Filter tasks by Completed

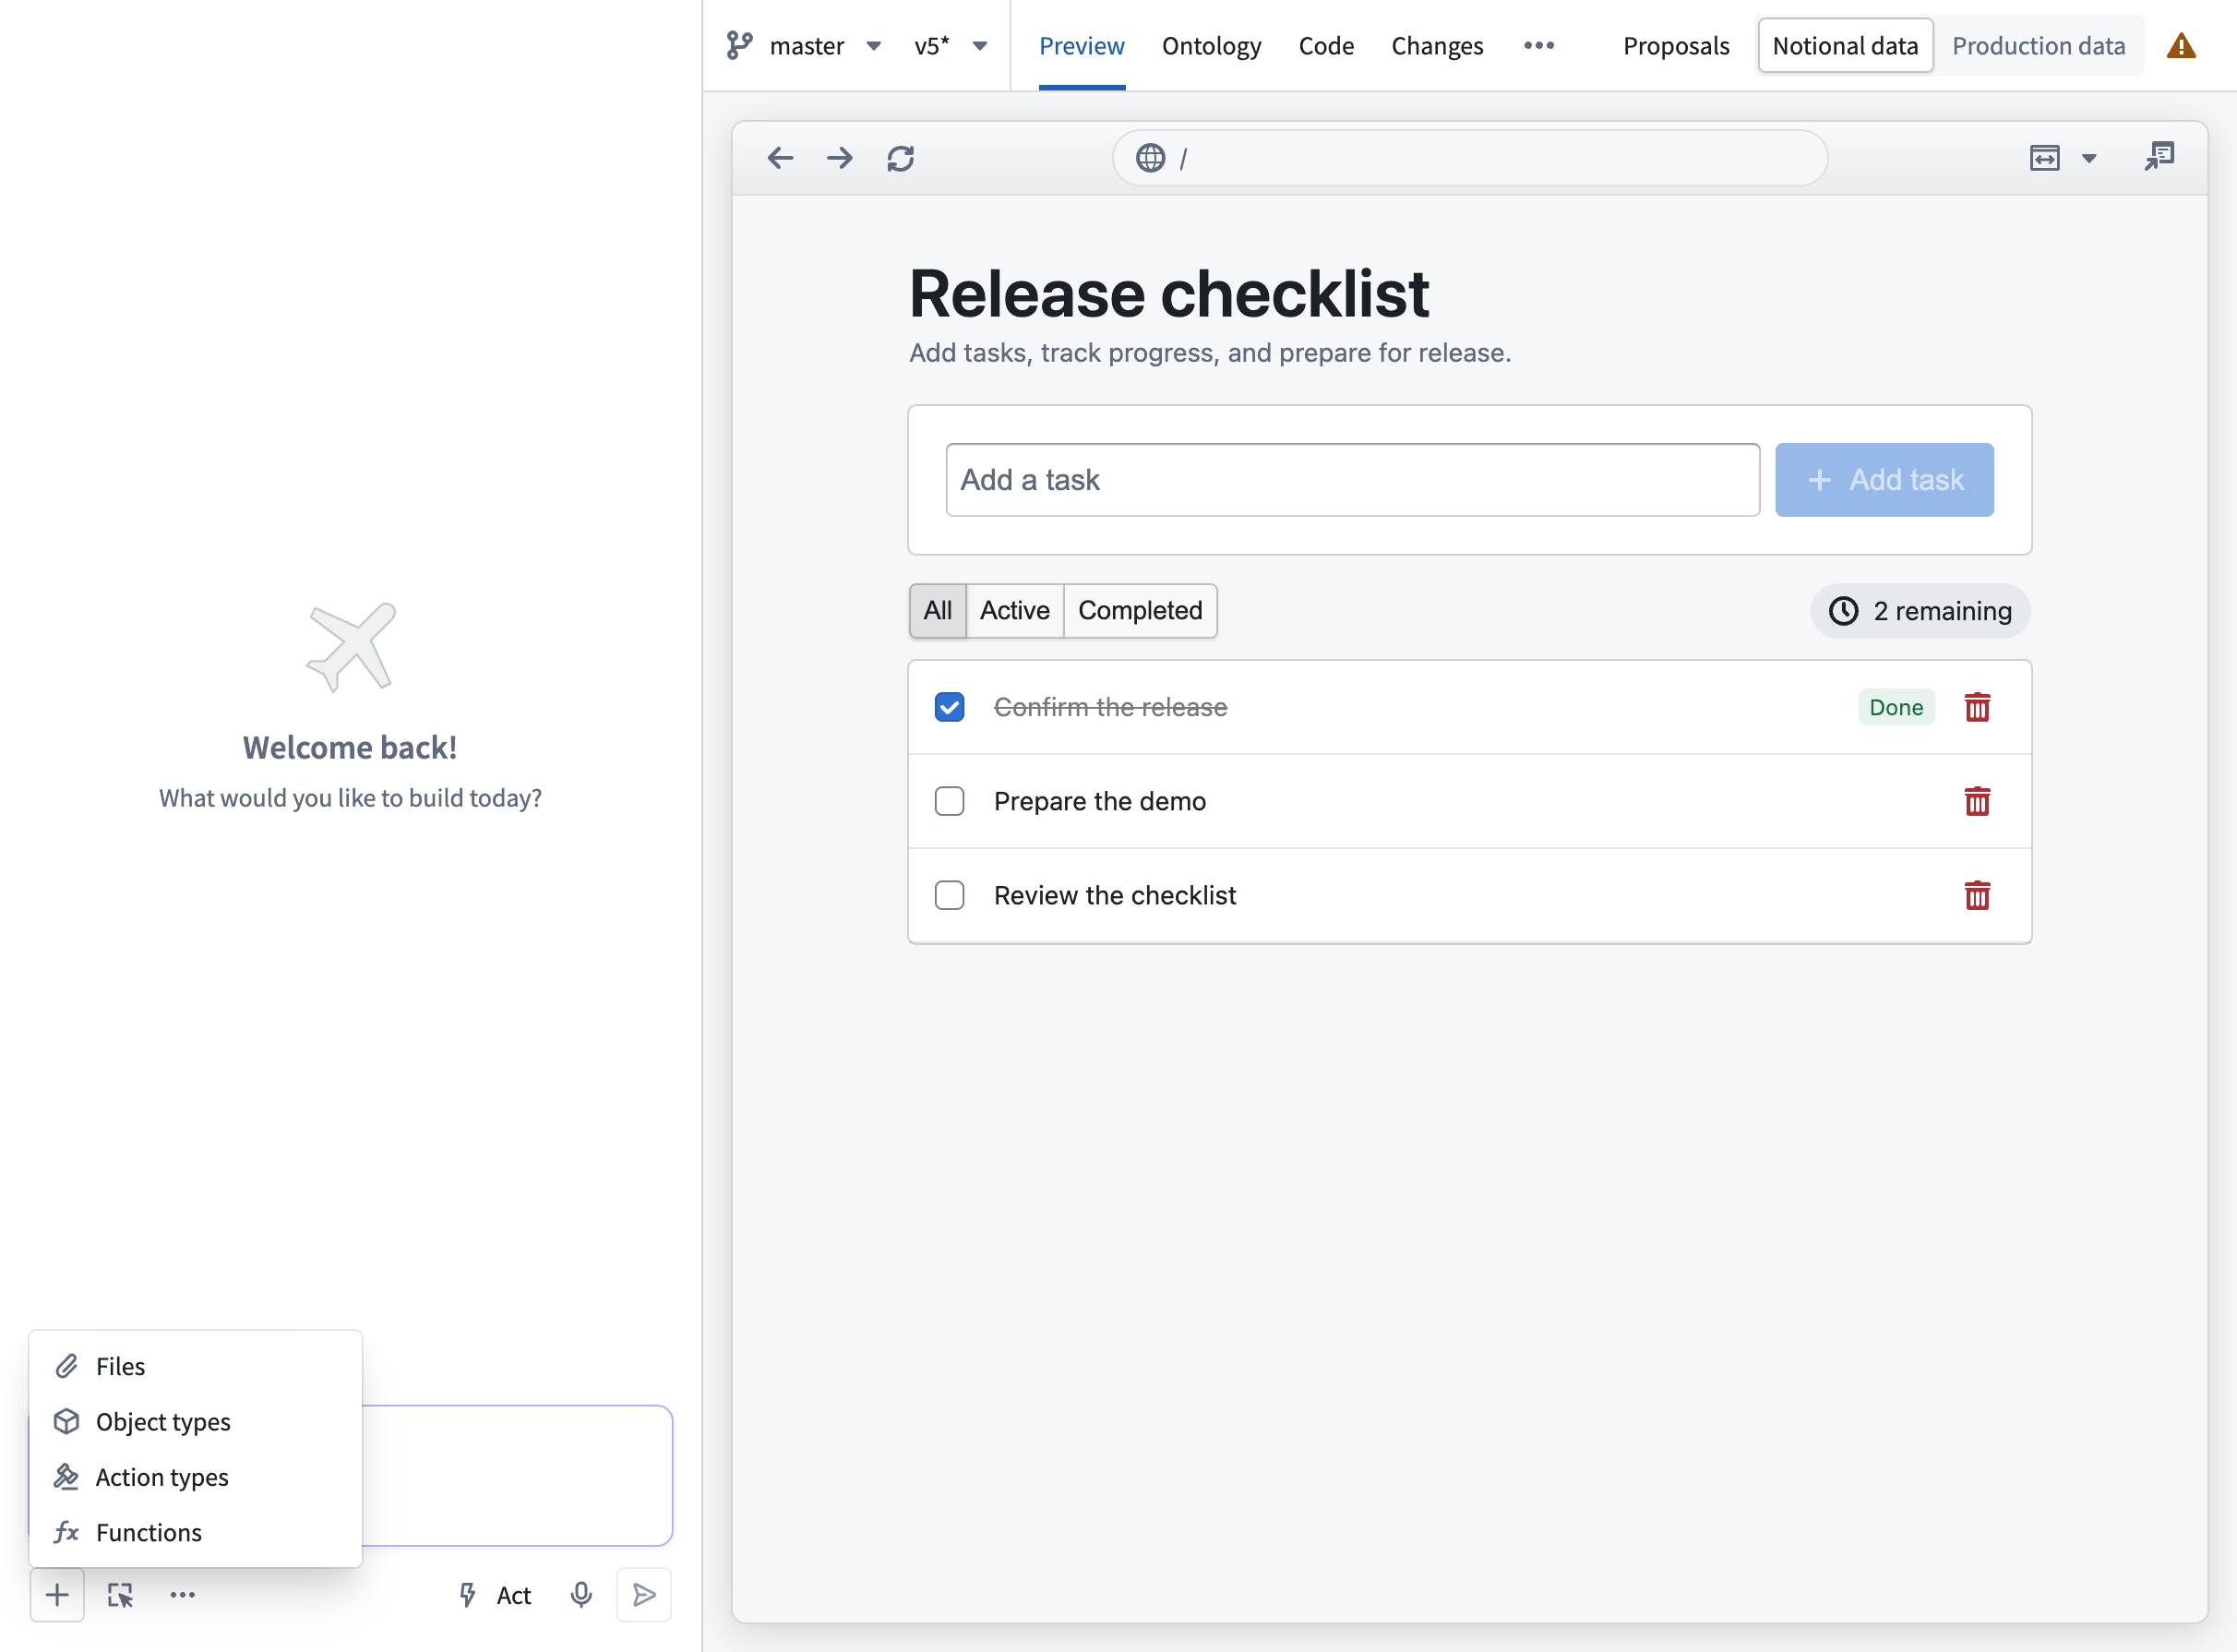click(x=1140, y=610)
